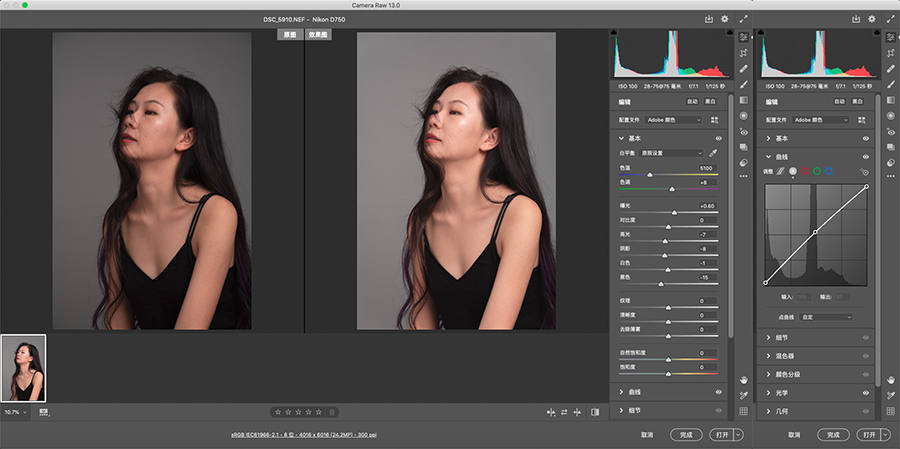
Task: Click the before/after view toggle icon
Action: [x=550, y=411]
